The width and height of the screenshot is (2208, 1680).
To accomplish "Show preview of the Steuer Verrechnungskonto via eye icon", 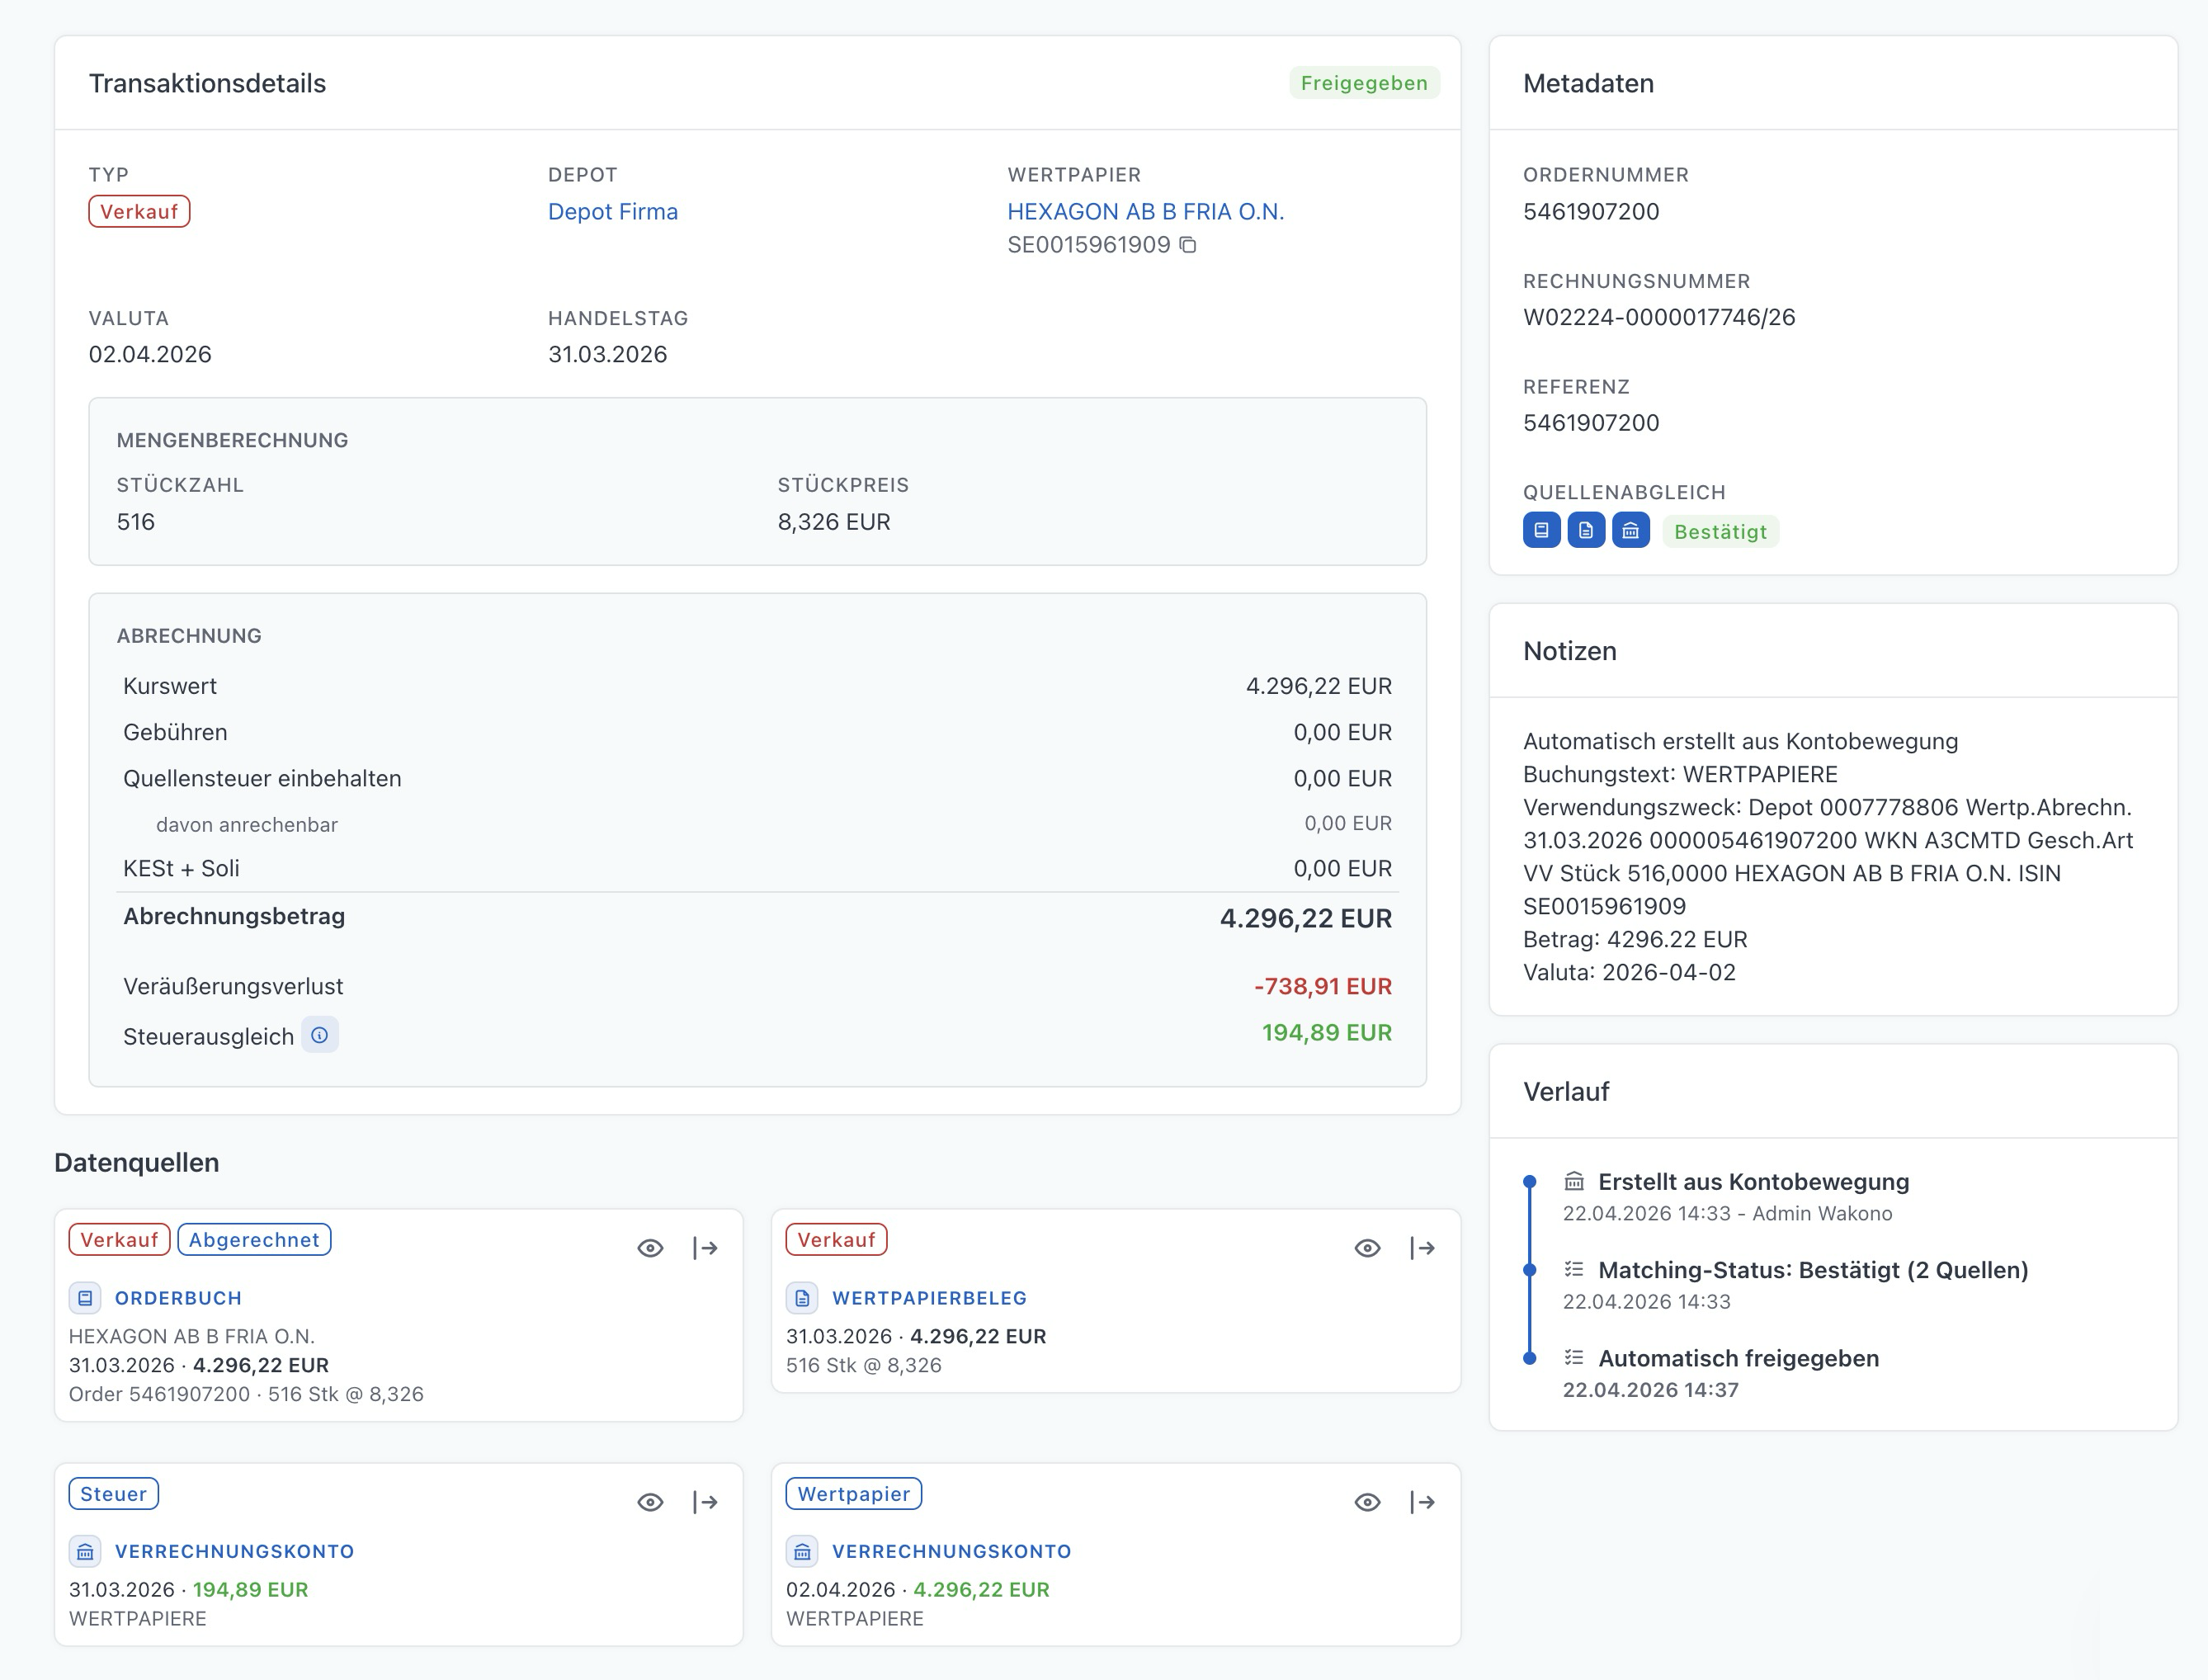I will coord(651,1502).
